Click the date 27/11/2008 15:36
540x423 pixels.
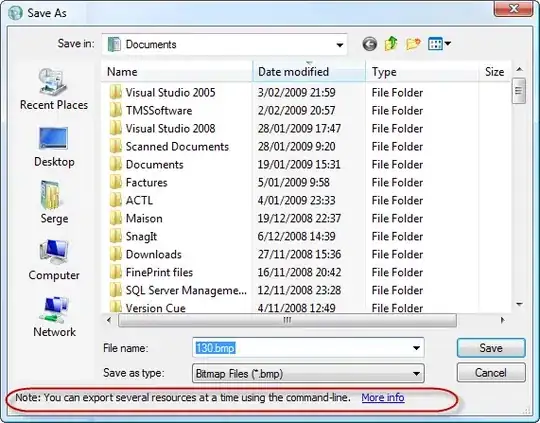[x=299, y=254]
